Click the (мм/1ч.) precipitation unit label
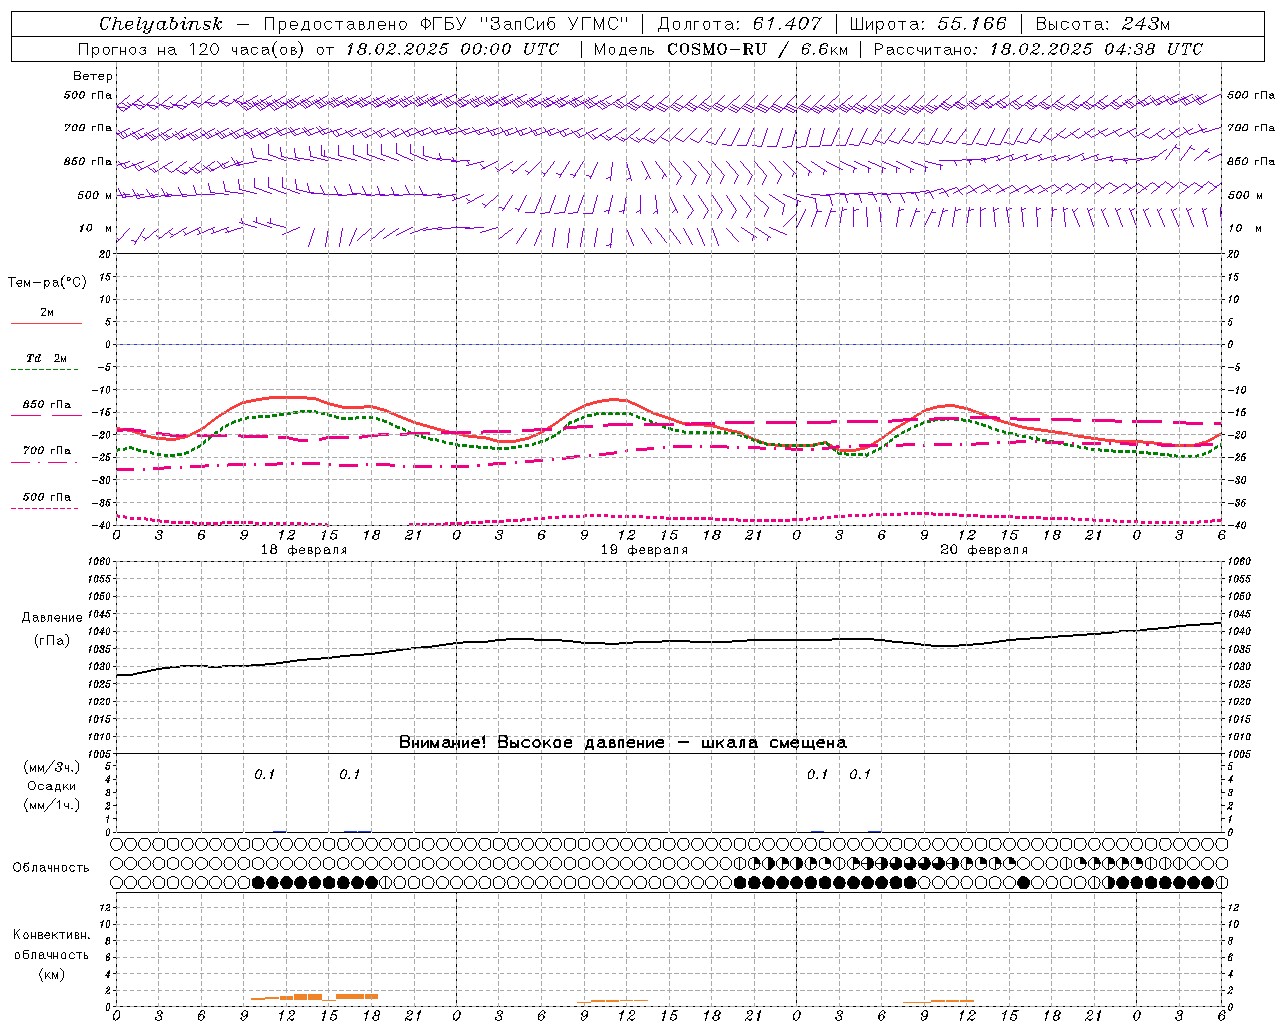Screen dimensions: 1280x1024 click(52, 805)
